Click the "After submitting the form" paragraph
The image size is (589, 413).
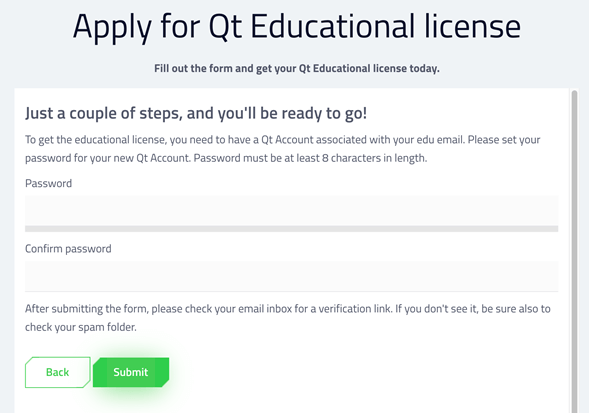pos(288,318)
